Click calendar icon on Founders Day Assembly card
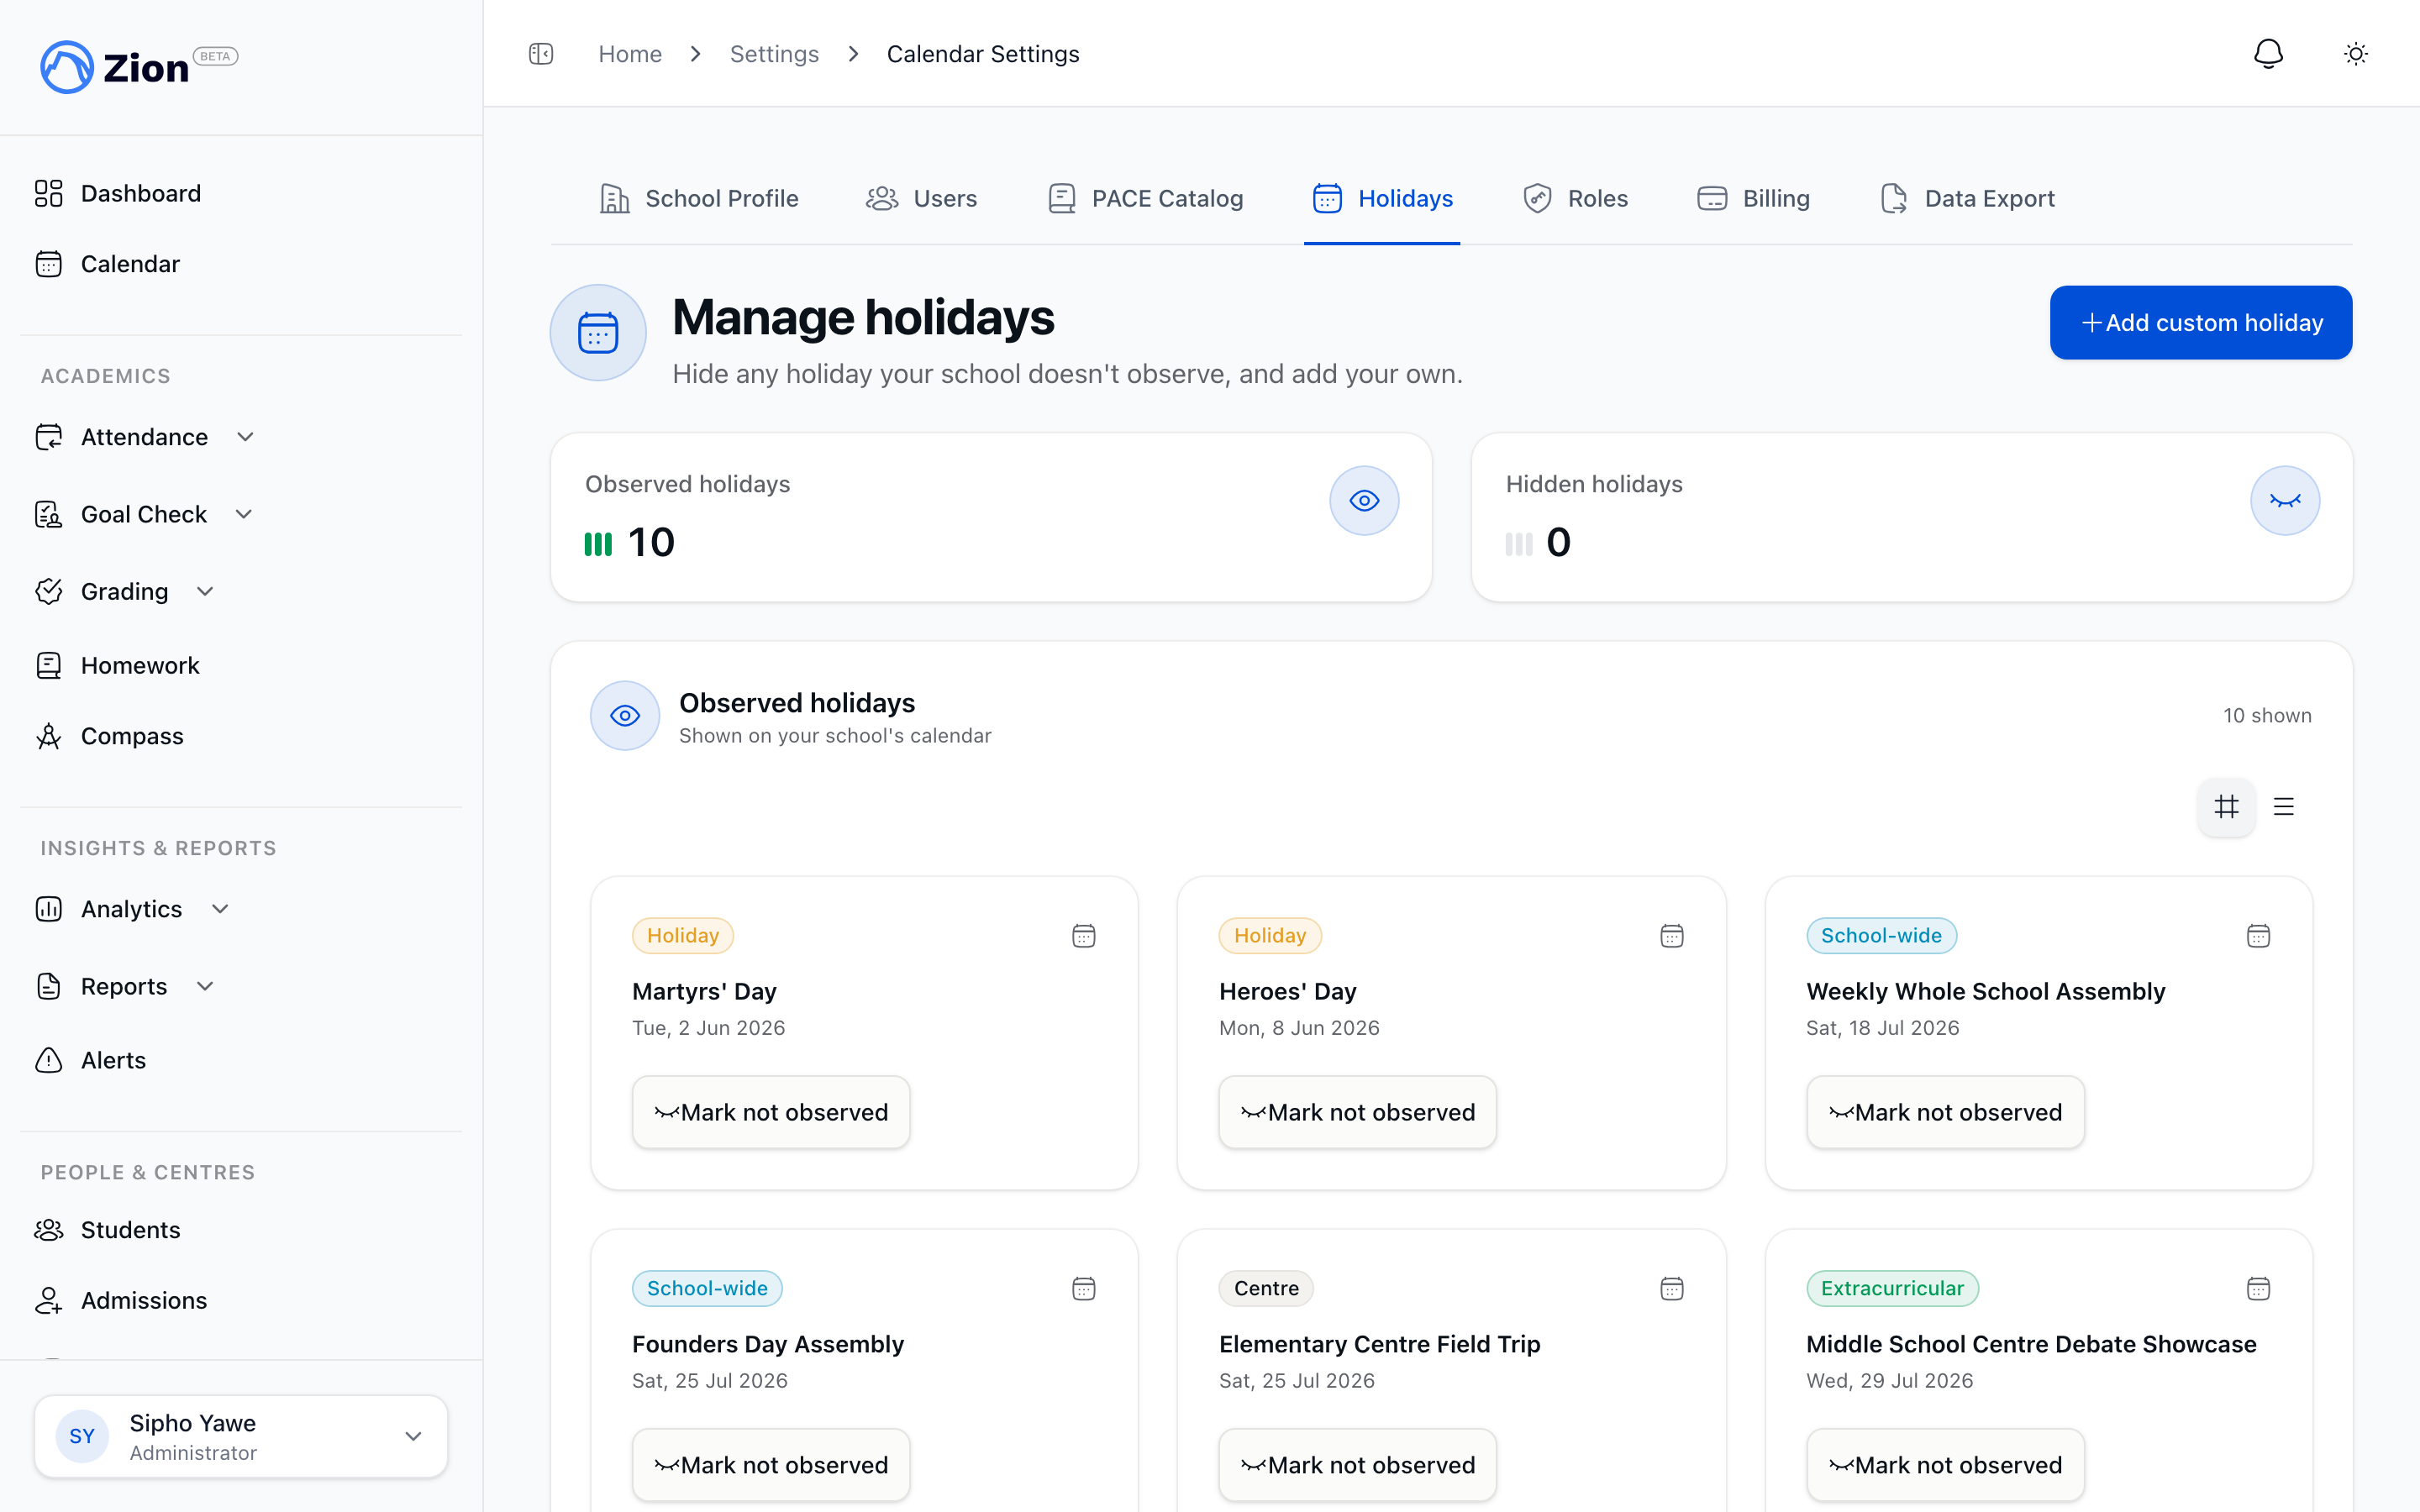Screen dimensions: 2420x1512 coord(1084,1289)
